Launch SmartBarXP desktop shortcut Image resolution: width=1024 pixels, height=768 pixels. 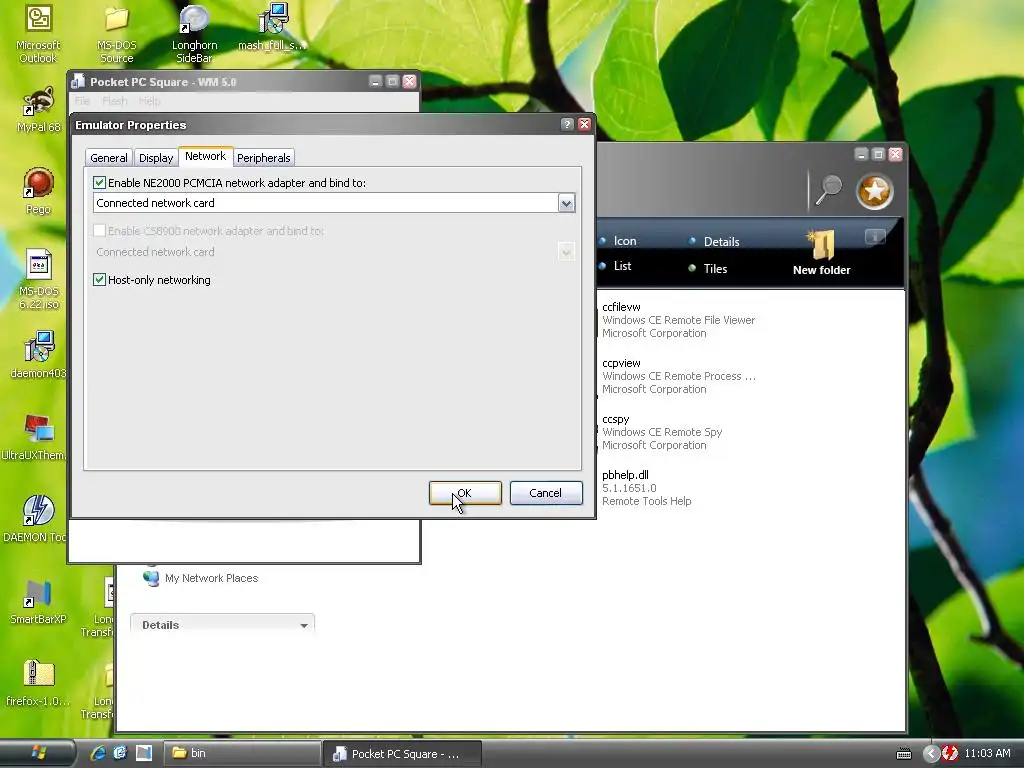pyautogui.click(x=38, y=601)
